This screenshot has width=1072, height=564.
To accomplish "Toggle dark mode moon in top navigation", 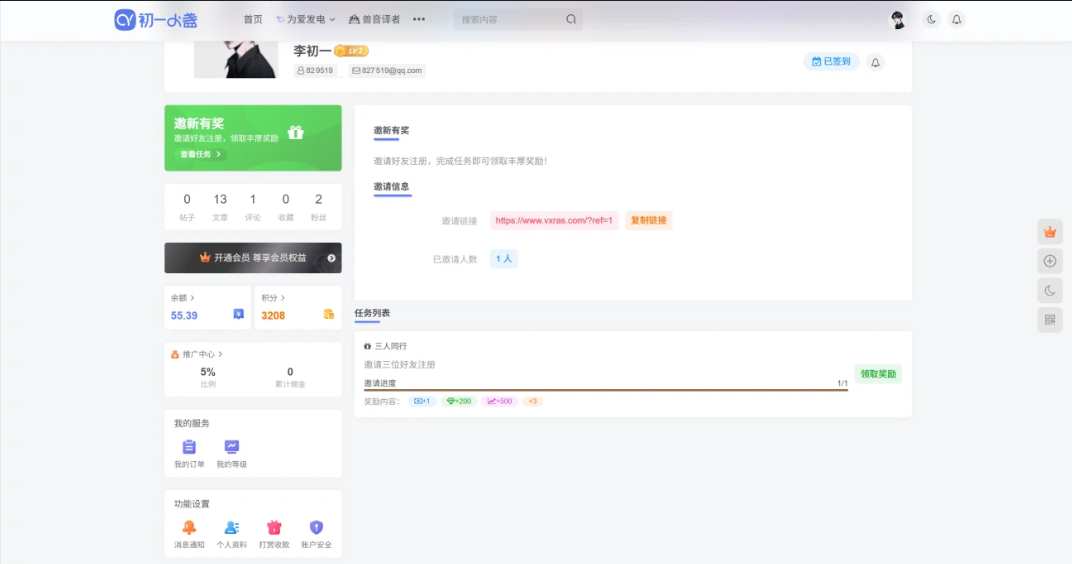I will (x=931, y=19).
